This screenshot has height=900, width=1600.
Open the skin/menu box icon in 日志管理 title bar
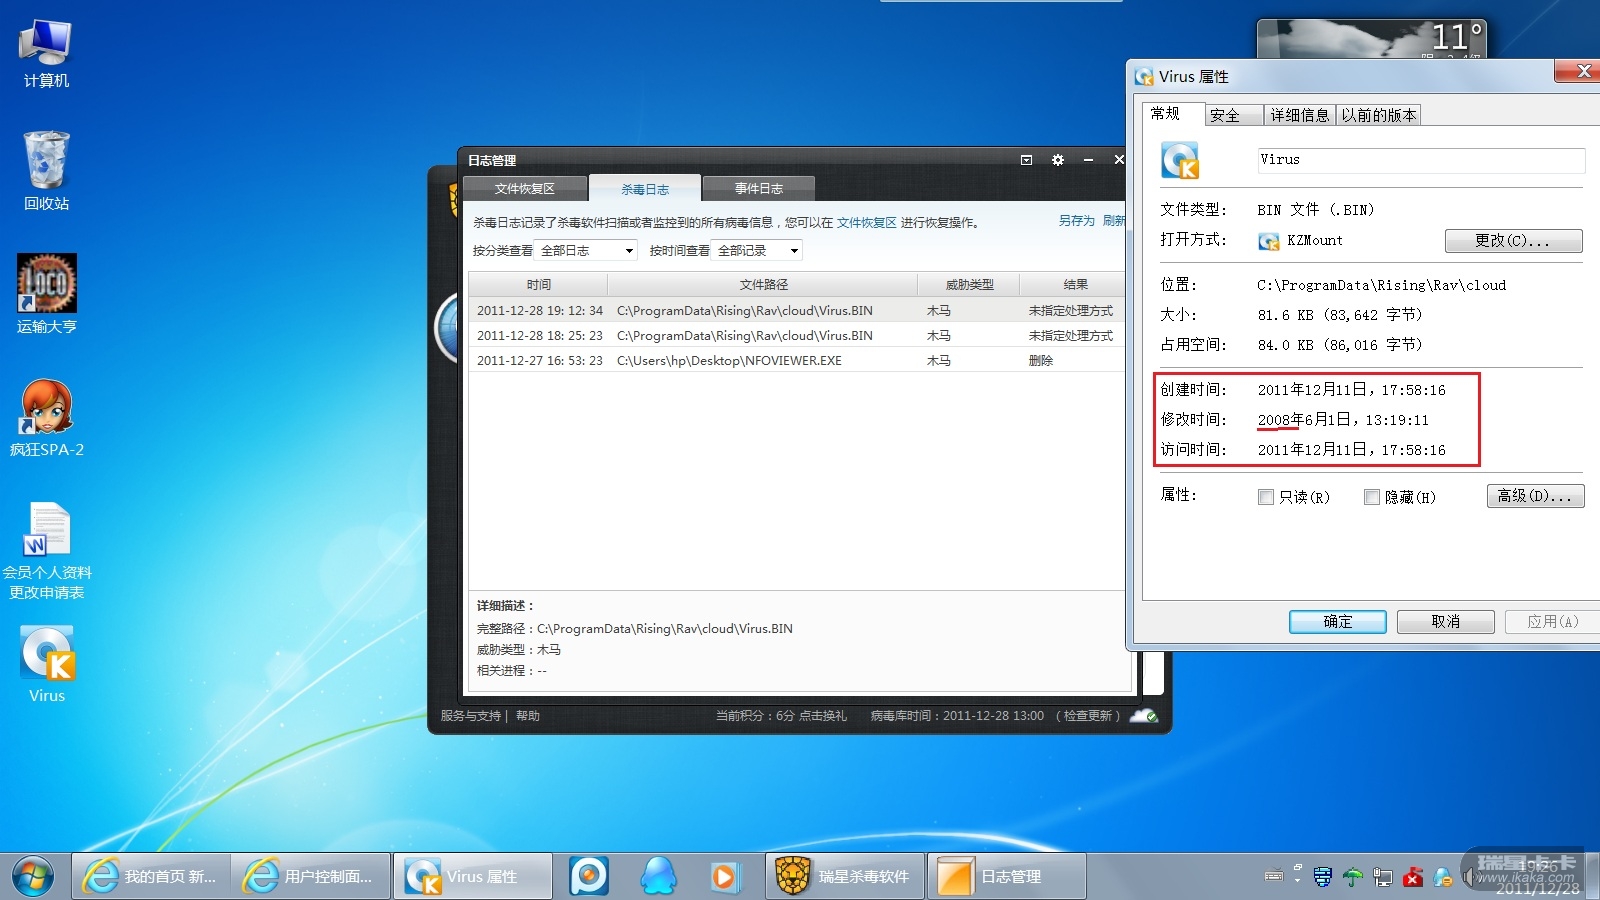pyautogui.click(x=1026, y=160)
